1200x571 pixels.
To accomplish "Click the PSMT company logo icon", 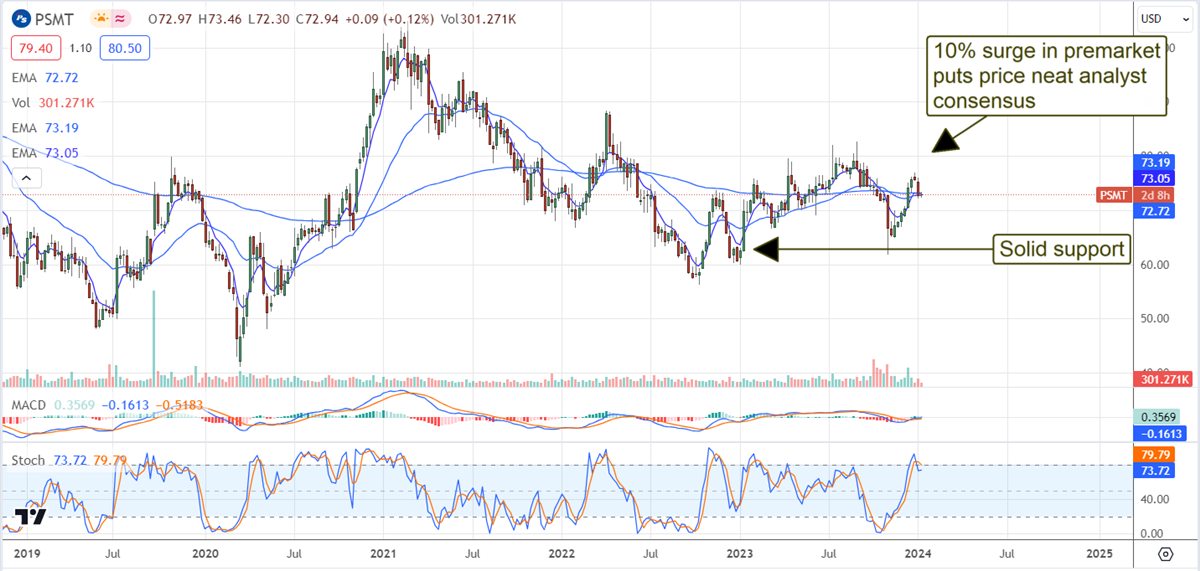I will [x=22, y=18].
